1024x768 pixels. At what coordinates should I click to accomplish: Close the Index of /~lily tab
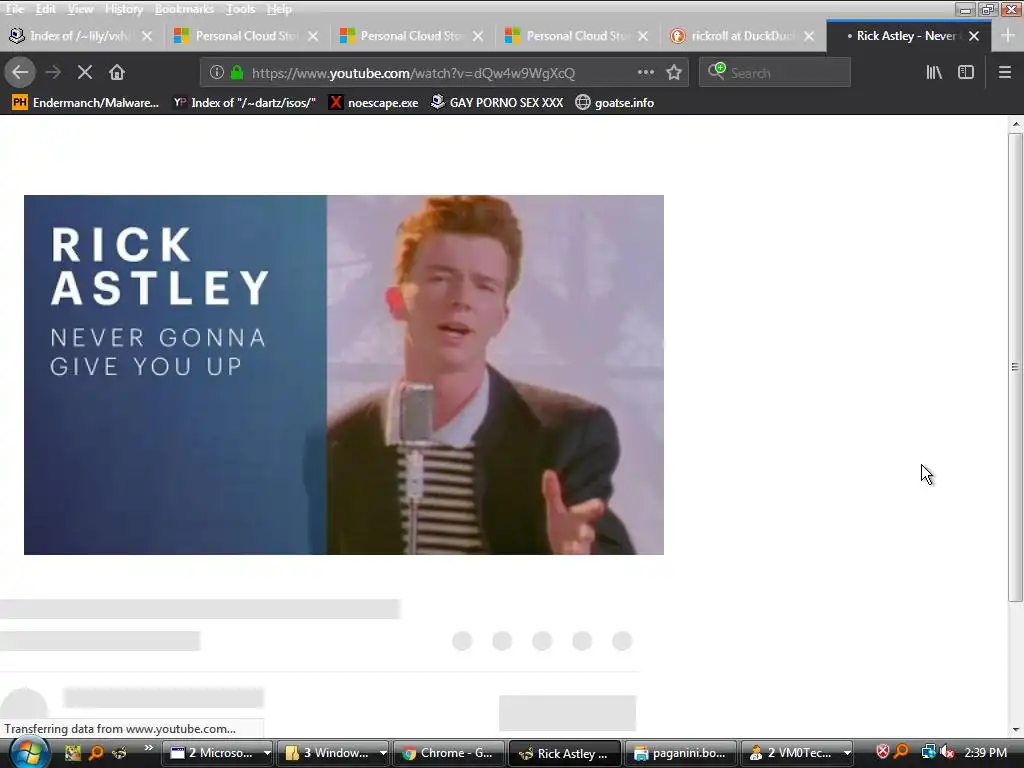click(147, 36)
